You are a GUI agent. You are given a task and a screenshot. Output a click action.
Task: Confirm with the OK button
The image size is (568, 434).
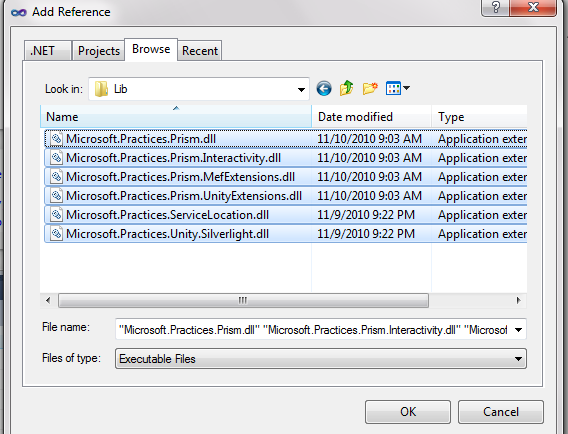pos(408,412)
